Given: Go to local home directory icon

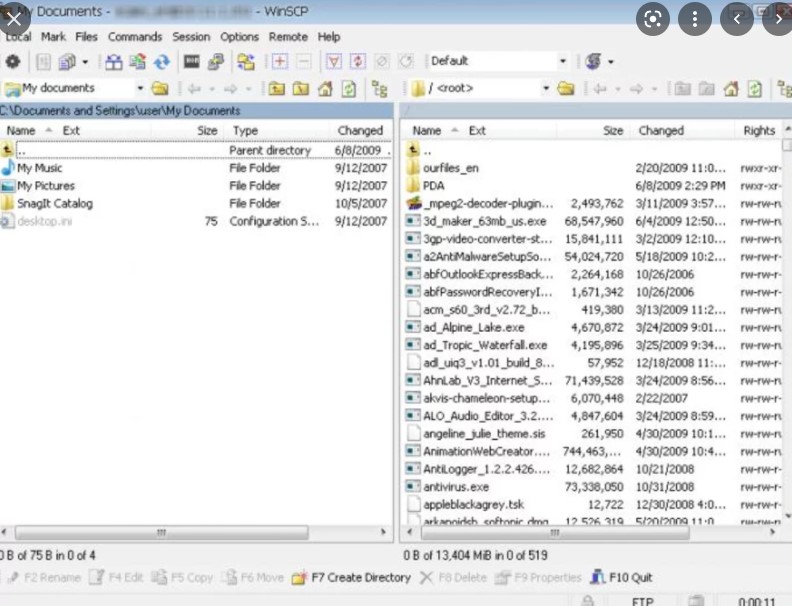Looking at the screenshot, I should [x=325, y=89].
